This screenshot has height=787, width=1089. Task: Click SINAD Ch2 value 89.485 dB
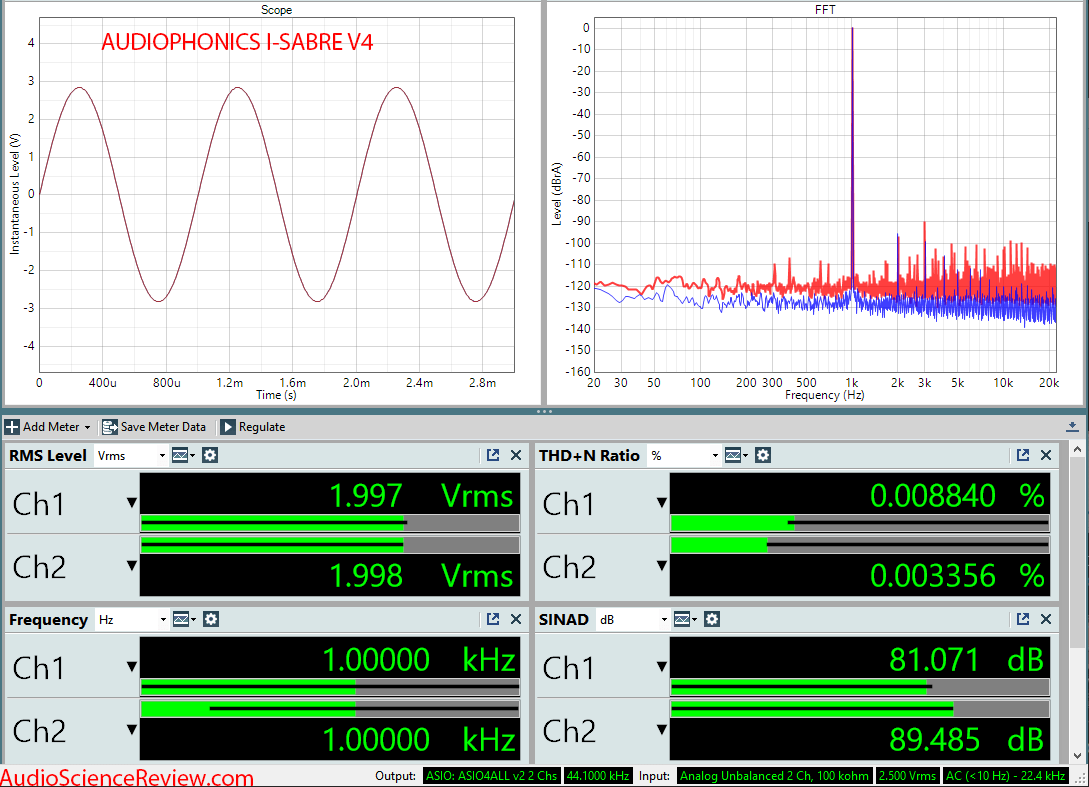(966, 740)
